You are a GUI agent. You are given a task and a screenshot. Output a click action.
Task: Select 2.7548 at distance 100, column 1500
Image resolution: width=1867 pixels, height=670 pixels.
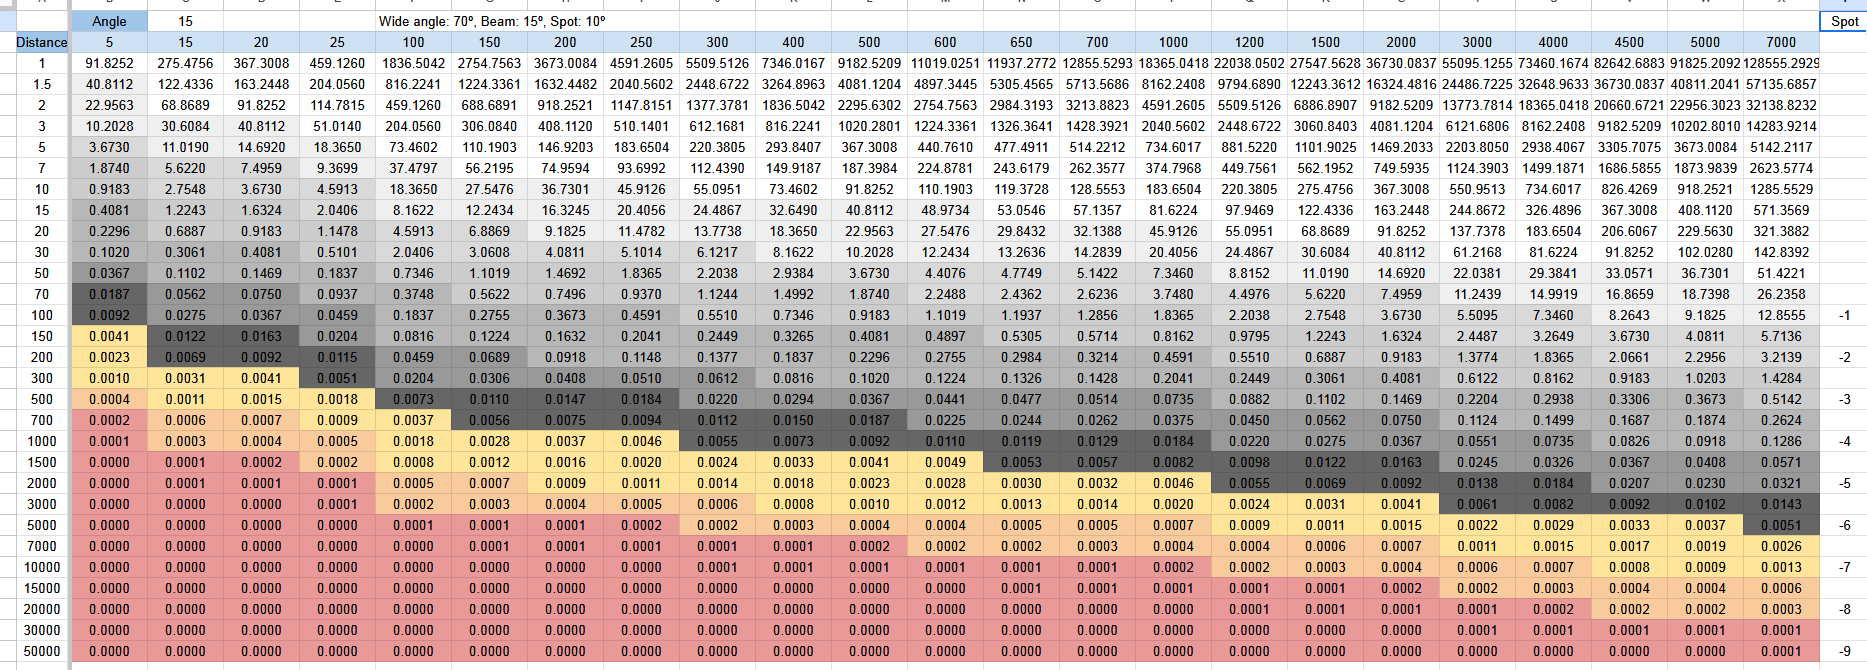[1325, 315]
